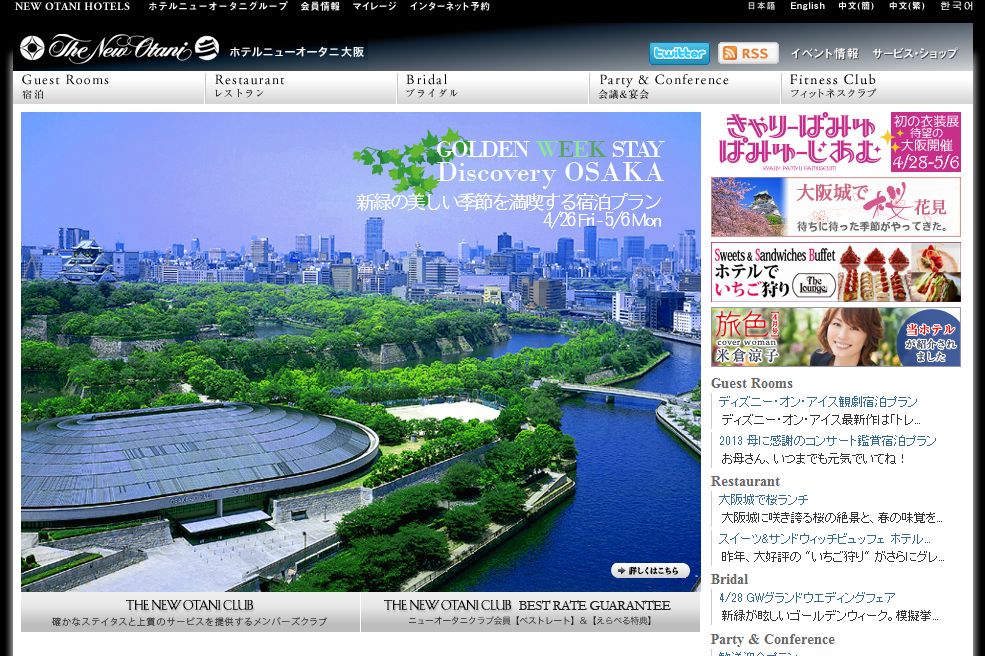Click ホテルニューオータニ大阪 title text
The height and width of the screenshot is (656, 985).
tap(297, 52)
